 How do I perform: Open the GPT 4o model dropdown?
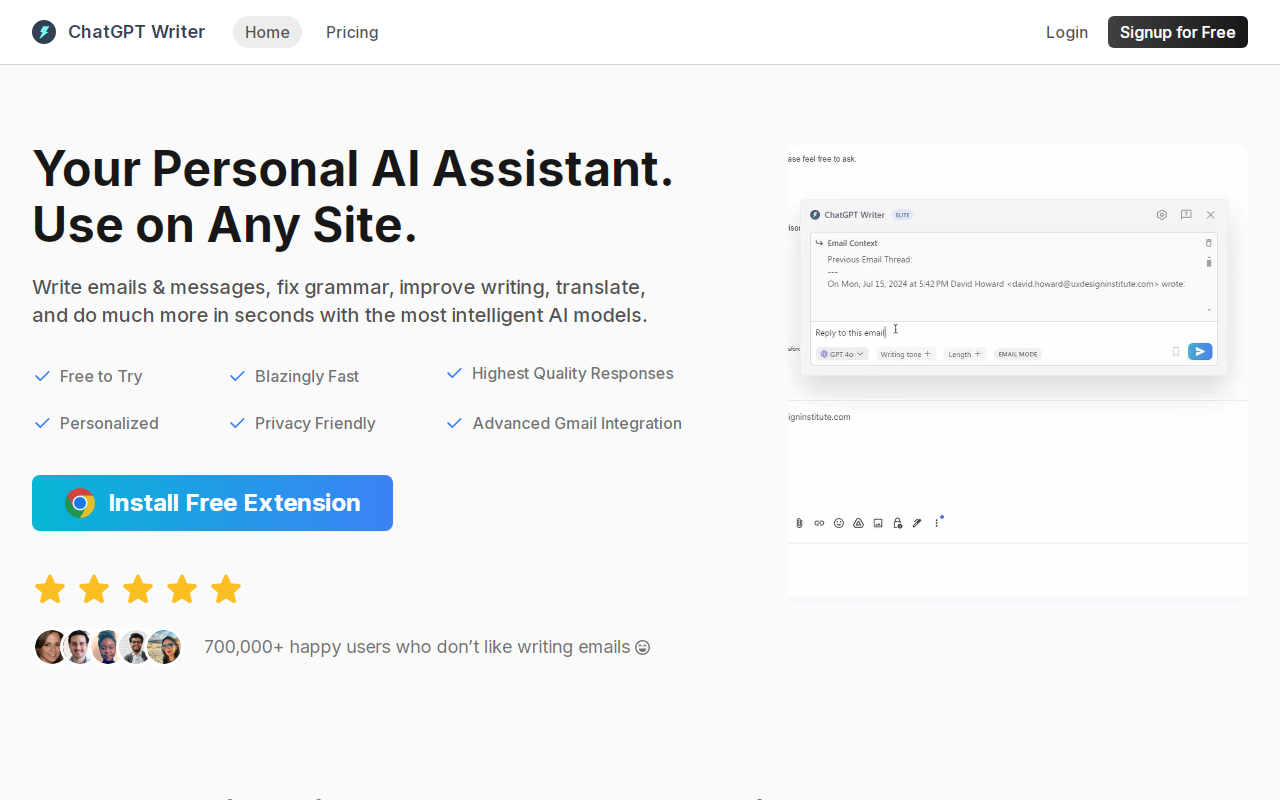842,354
